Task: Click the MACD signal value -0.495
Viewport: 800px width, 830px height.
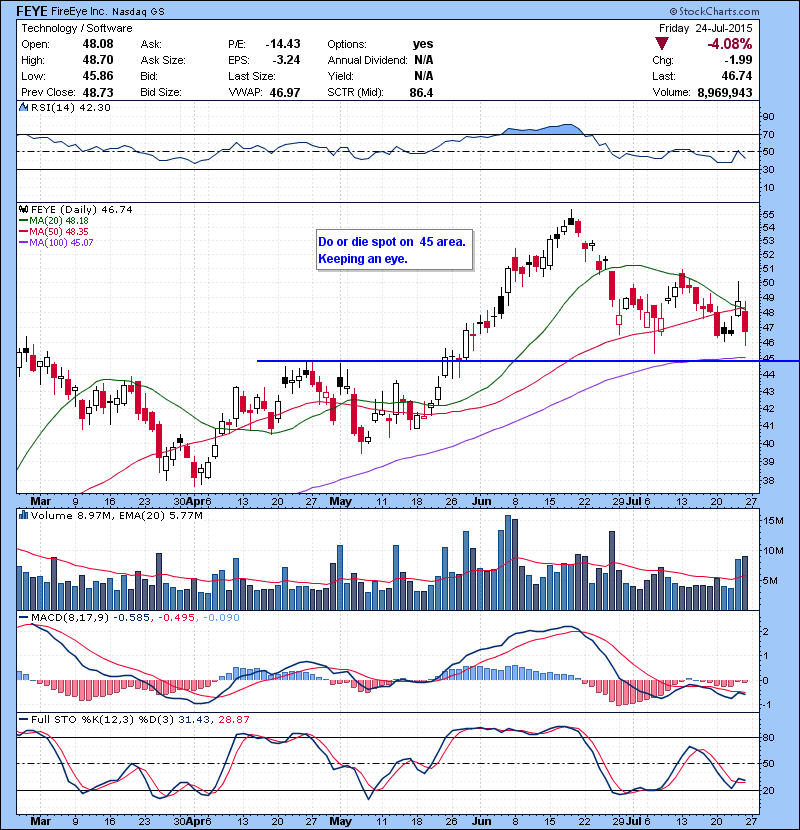Action: [x=176, y=618]
